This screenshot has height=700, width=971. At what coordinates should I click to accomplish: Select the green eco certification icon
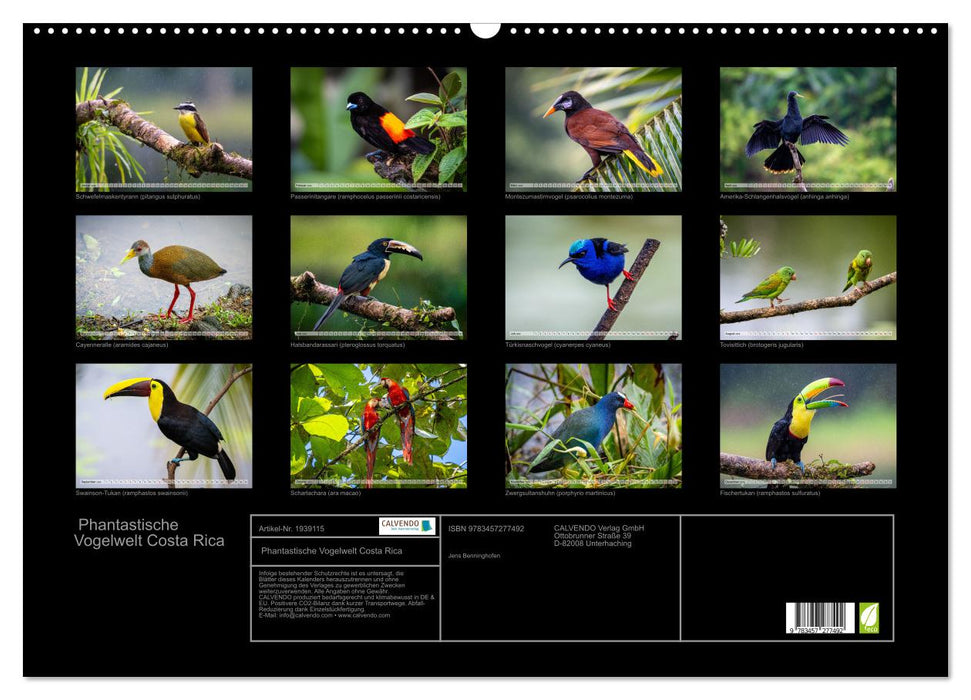point(867,619)
